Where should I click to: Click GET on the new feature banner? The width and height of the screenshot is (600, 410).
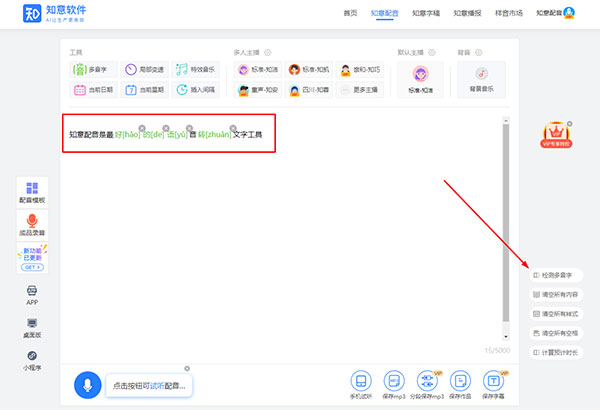32,267
